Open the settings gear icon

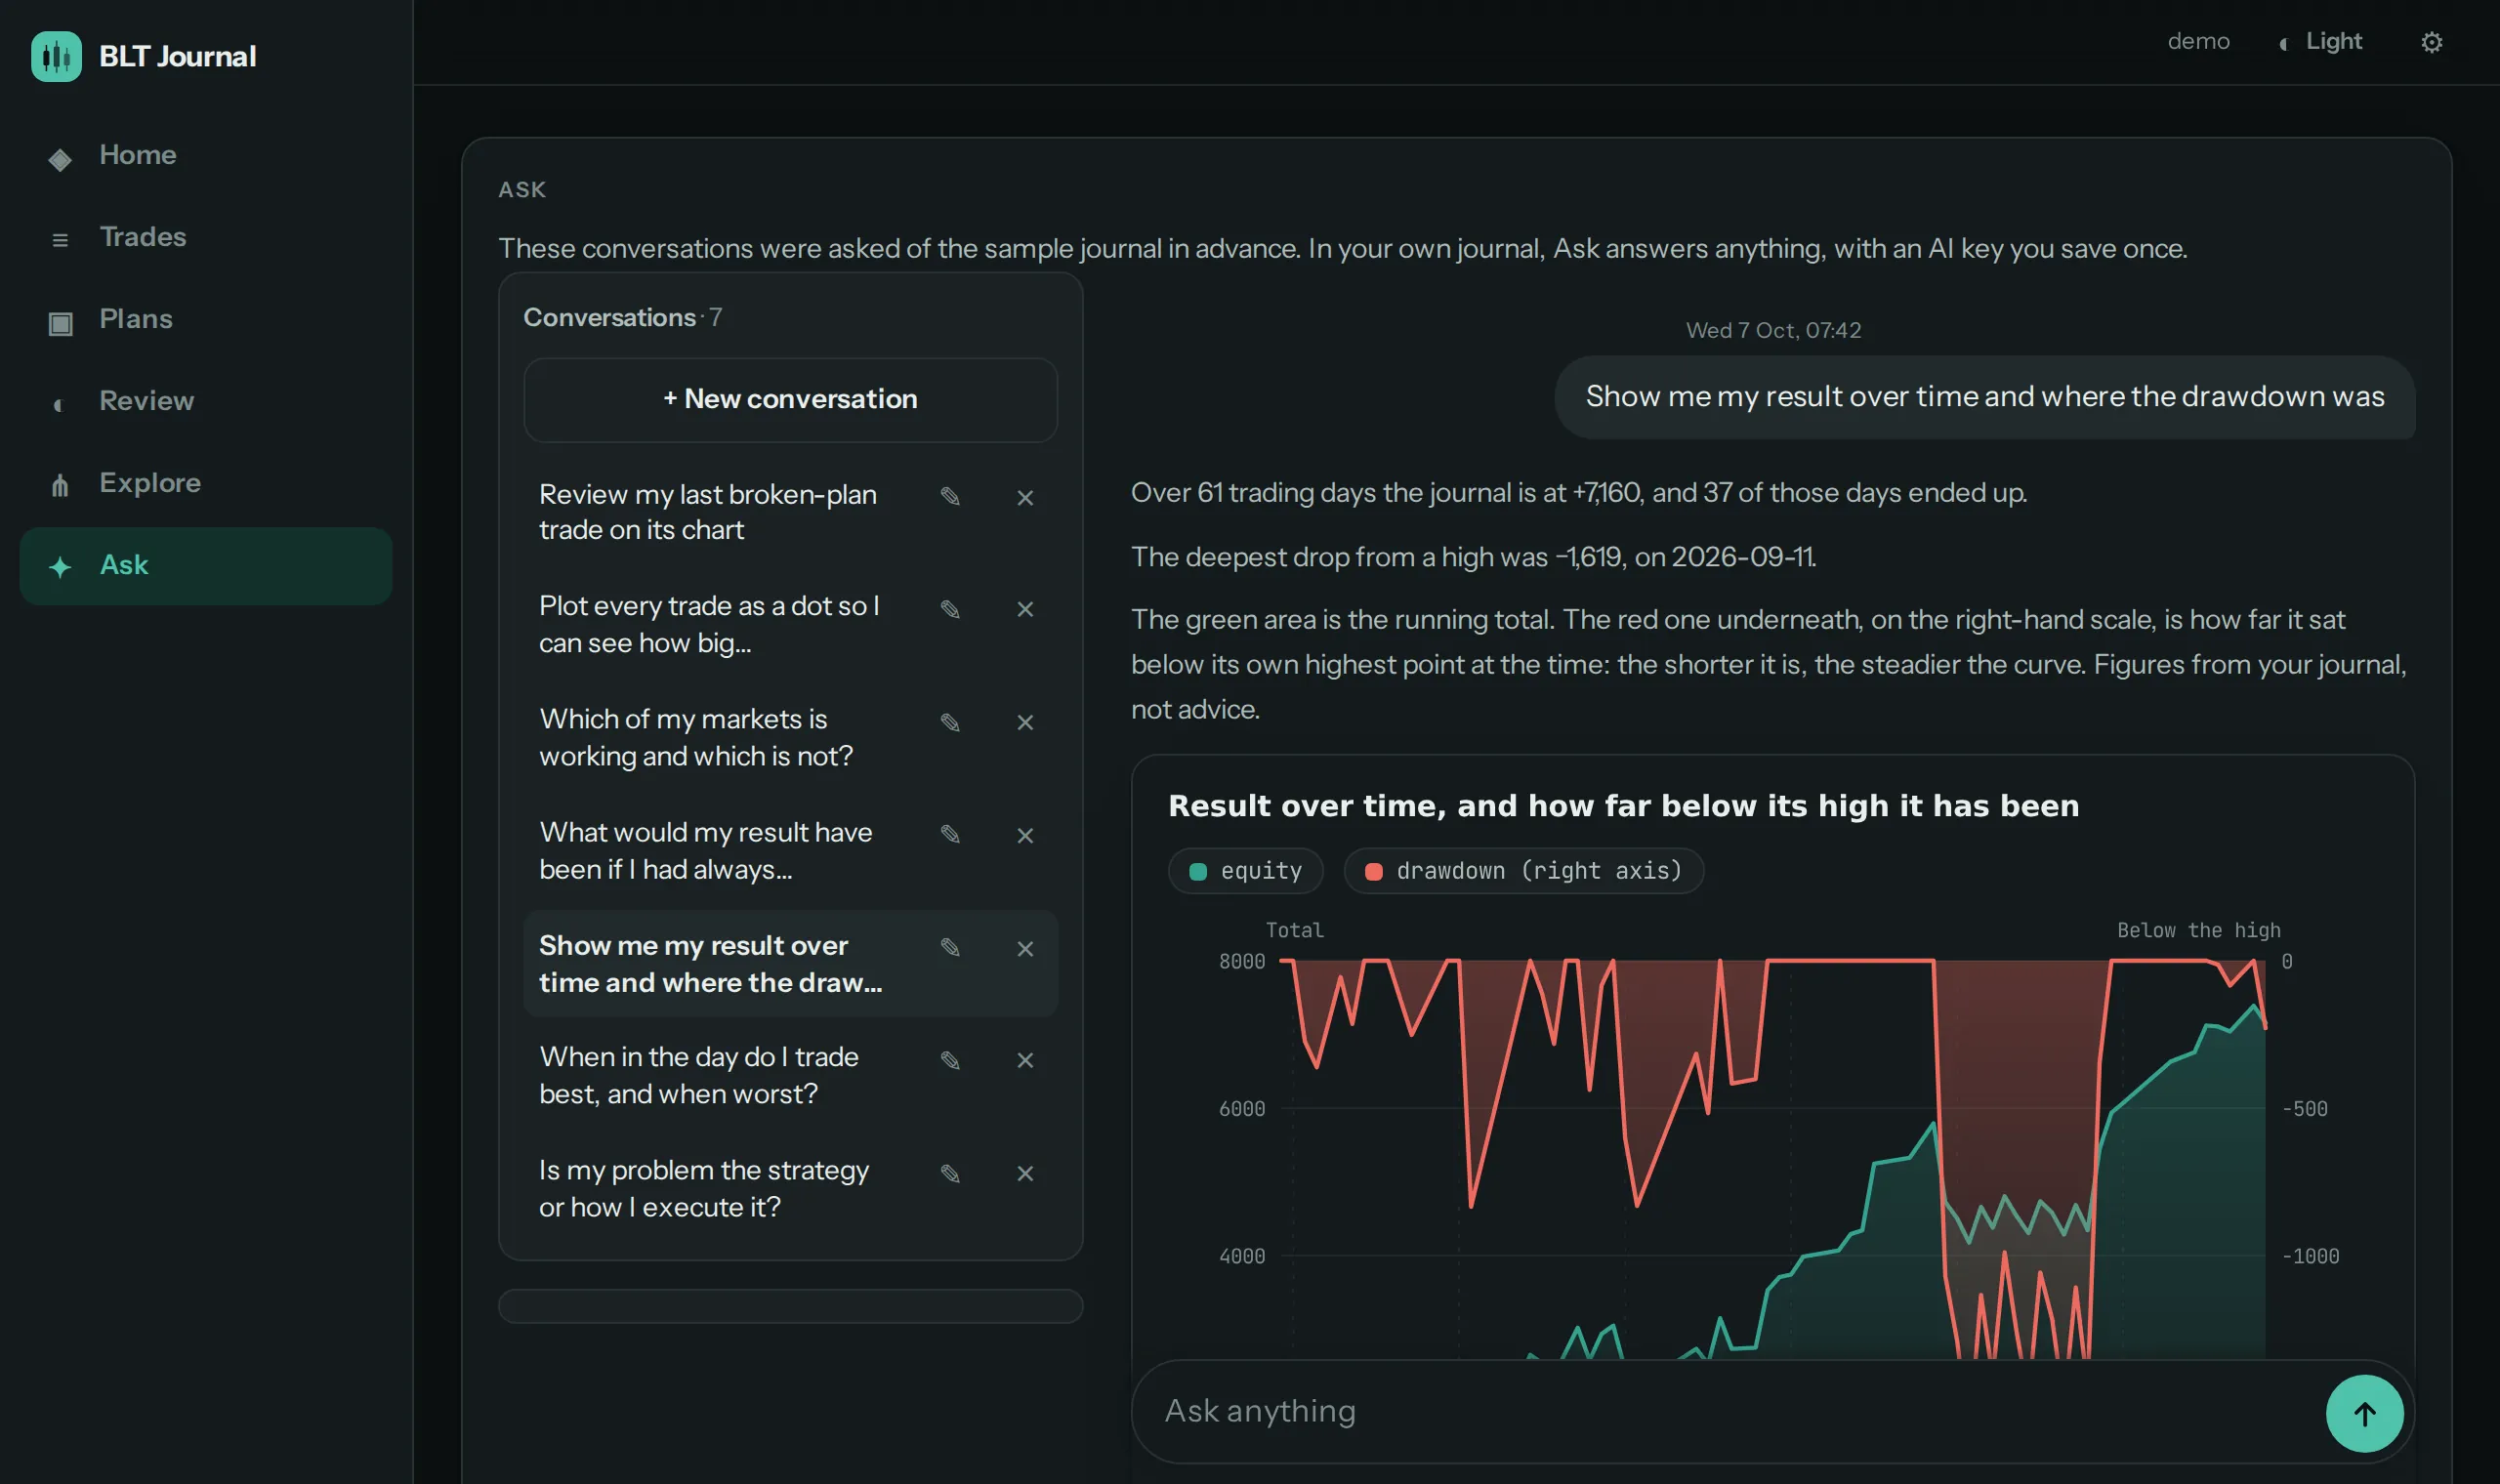(2431, 42)
